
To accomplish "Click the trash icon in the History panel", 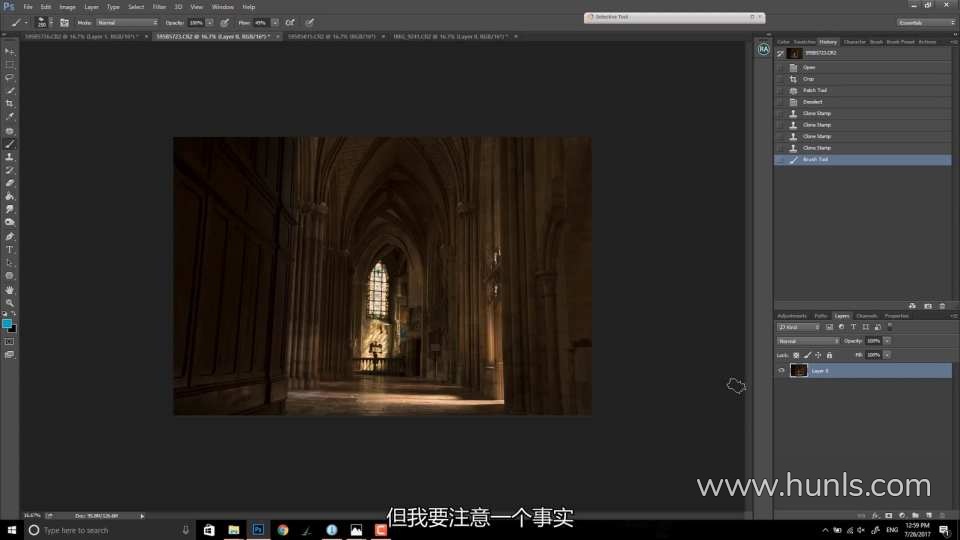I will [x=942, y=305].
